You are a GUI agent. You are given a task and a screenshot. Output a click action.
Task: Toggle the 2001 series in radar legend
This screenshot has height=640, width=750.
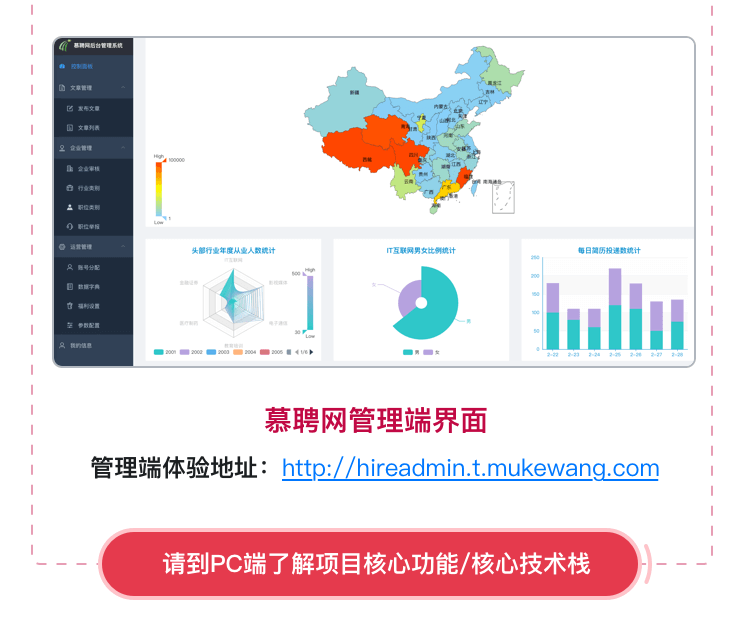[x=165, y=352]
